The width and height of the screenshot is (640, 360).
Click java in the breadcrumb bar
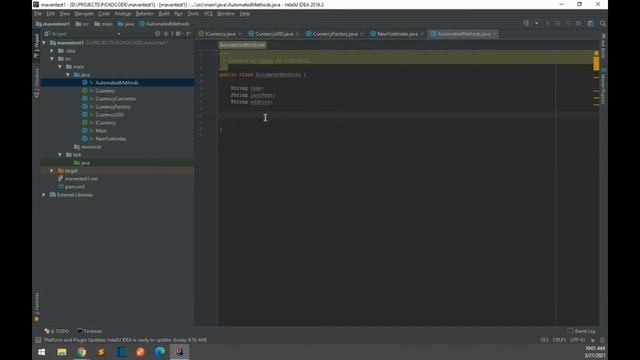click(x=126, y=24)
